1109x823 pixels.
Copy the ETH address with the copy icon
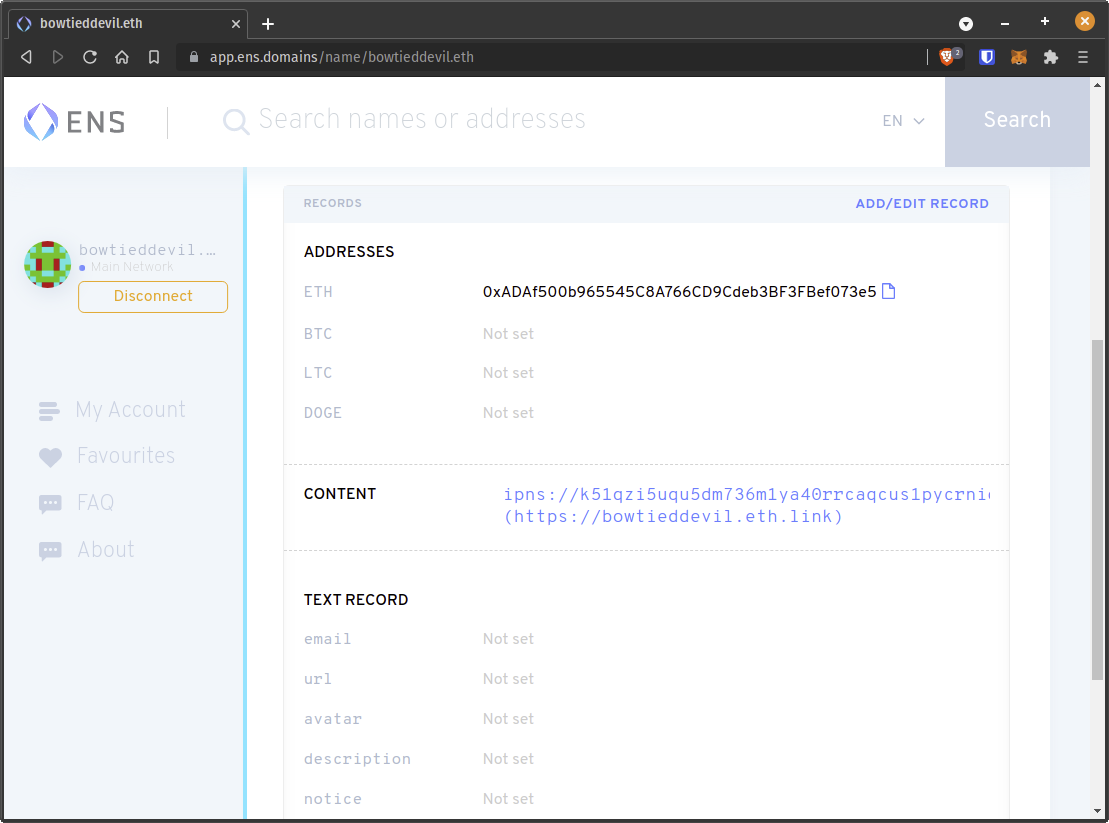[x=888, y=291]
